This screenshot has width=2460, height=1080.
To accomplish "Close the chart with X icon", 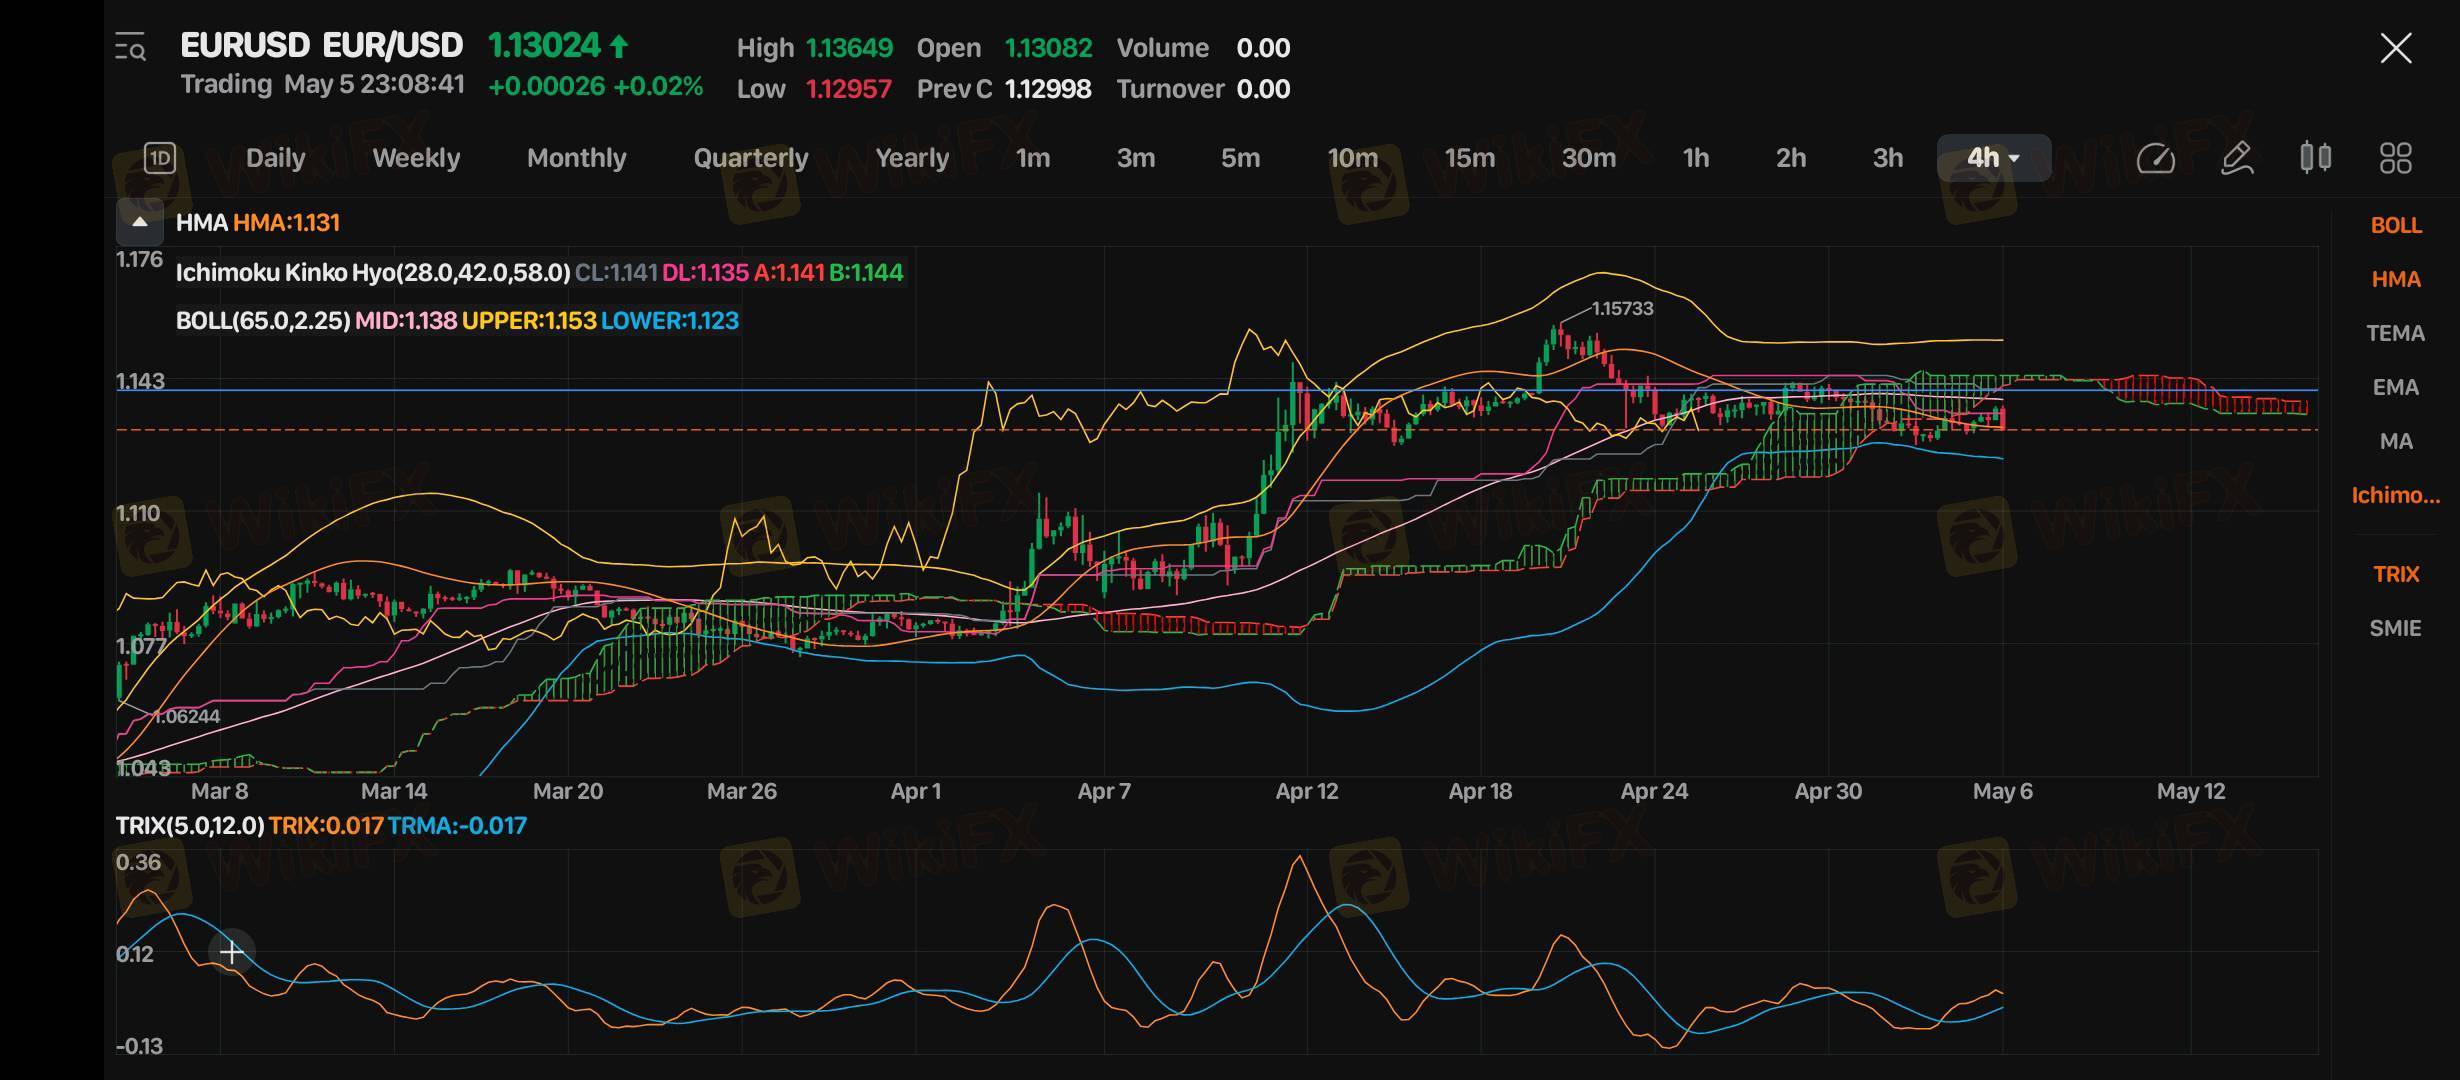I will [x=2396, y=48].
